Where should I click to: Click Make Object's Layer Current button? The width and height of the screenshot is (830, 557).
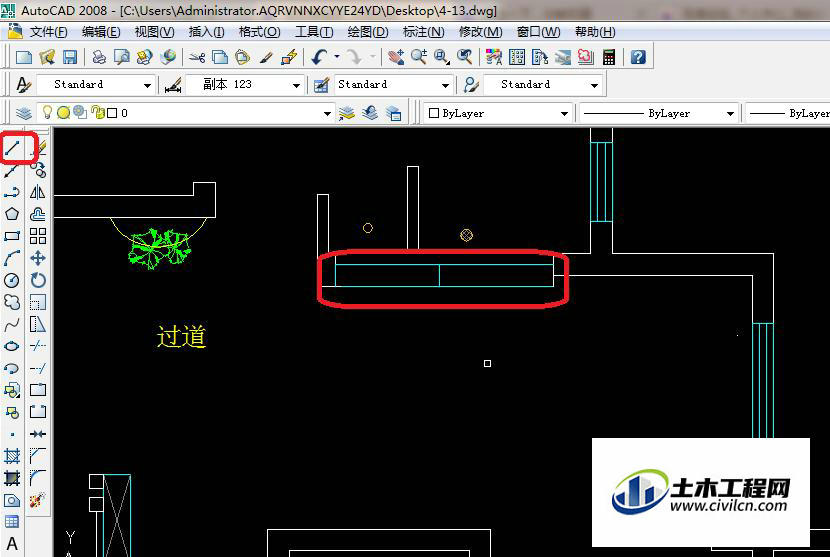(347, 113)
